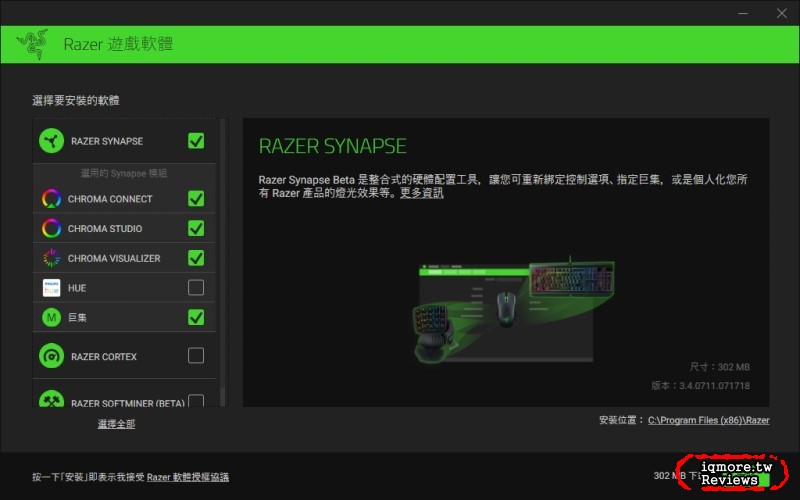This screenshot has width=800, height=500.
Task: Click the 選擇全部 select all link
Action: tap(116, 424)
